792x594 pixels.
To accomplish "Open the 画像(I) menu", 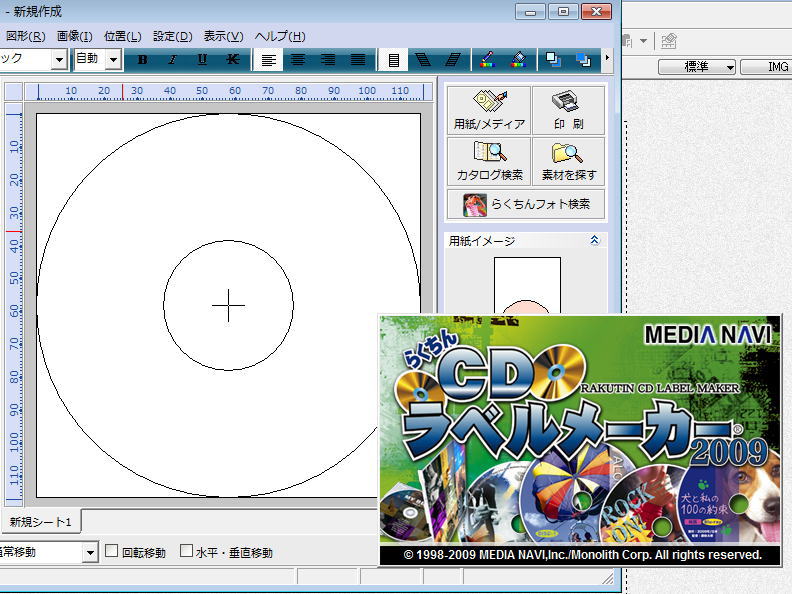I will pyautogui.click(x=75, y=36).
